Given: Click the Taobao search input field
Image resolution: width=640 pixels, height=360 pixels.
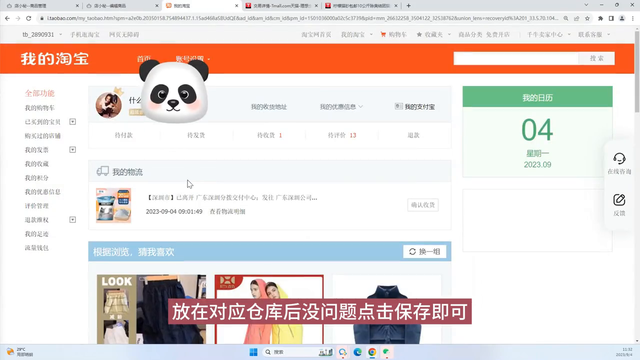Looking at the screenshot, I should (516, 58).
